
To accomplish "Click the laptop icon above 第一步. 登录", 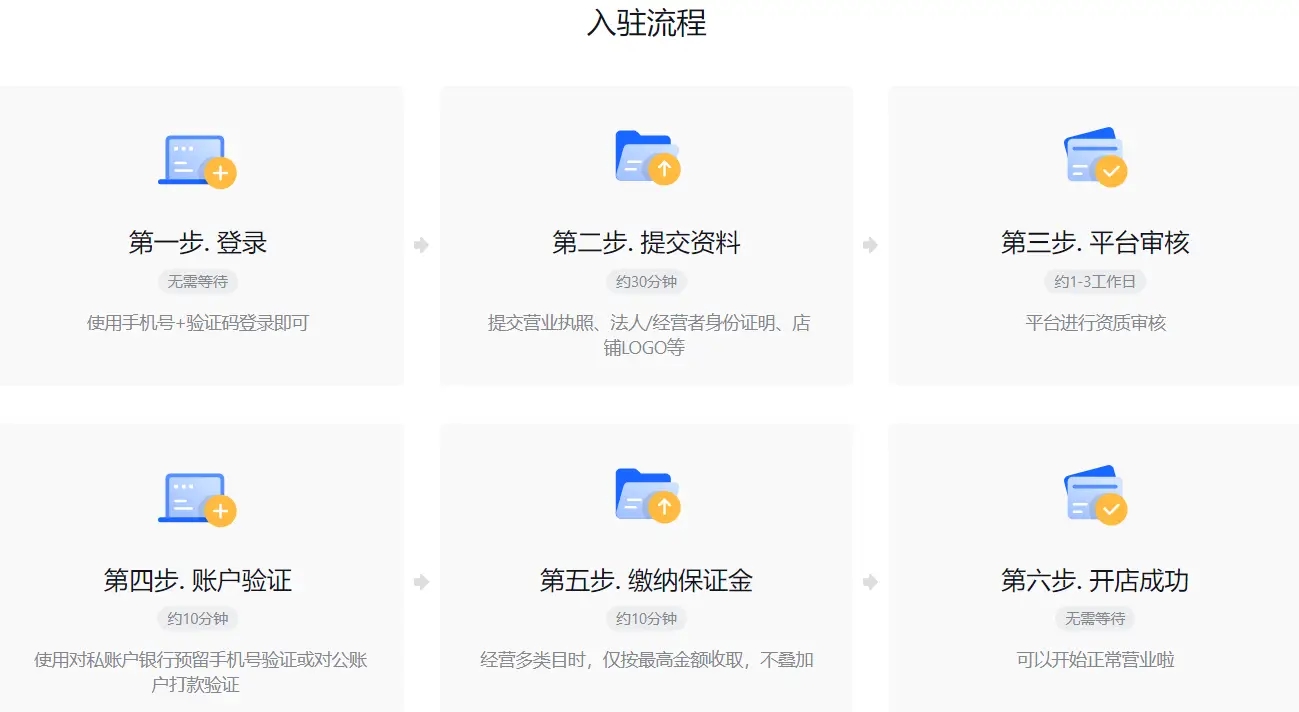I will (x=197, y=160).
